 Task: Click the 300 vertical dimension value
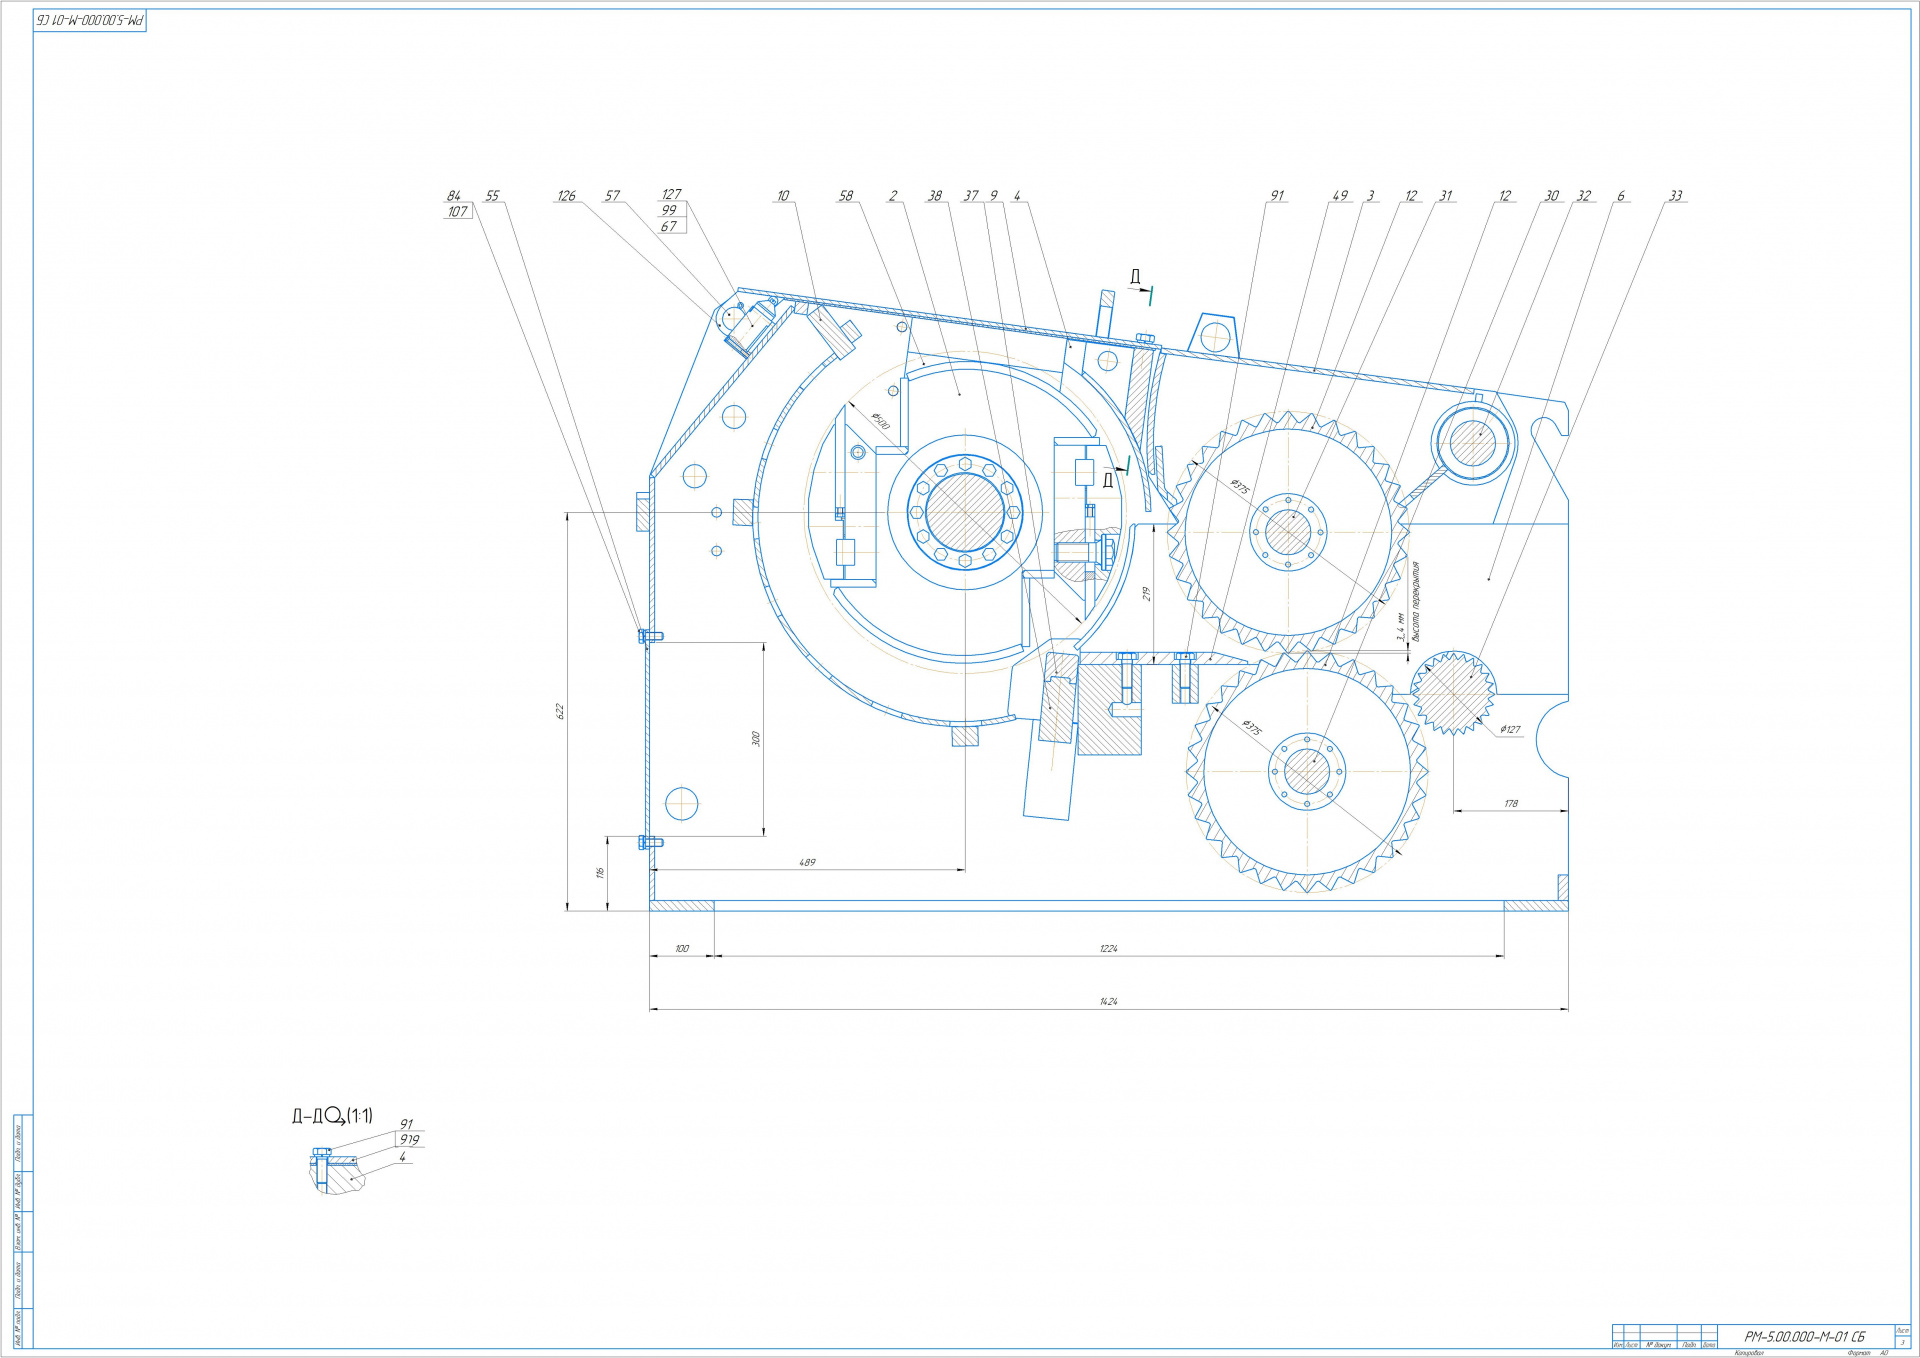pos(756,738)
